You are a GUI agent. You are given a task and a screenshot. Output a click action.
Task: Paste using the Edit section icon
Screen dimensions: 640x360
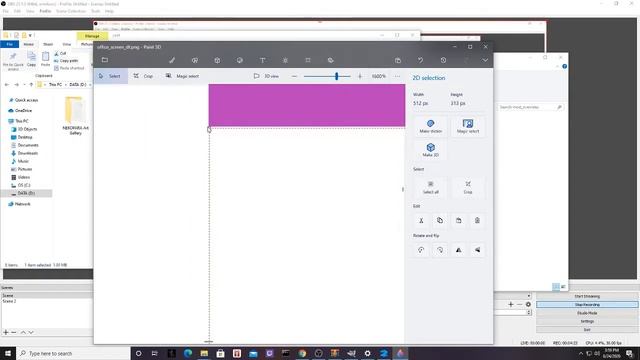(459, 220)
